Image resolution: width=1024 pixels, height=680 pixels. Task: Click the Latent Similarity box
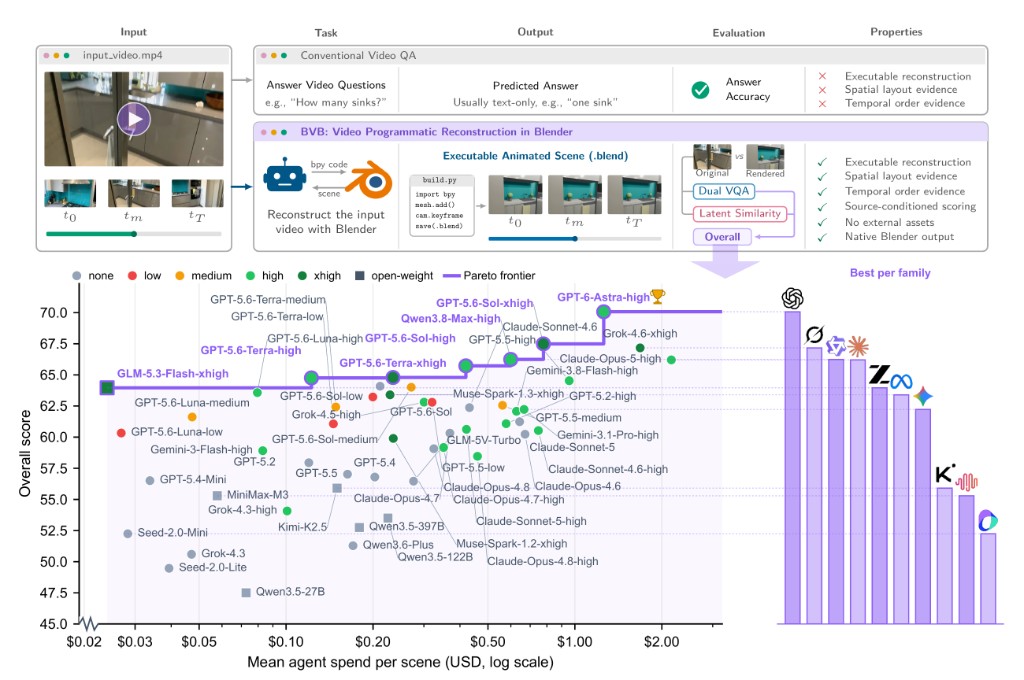point(740,213)
